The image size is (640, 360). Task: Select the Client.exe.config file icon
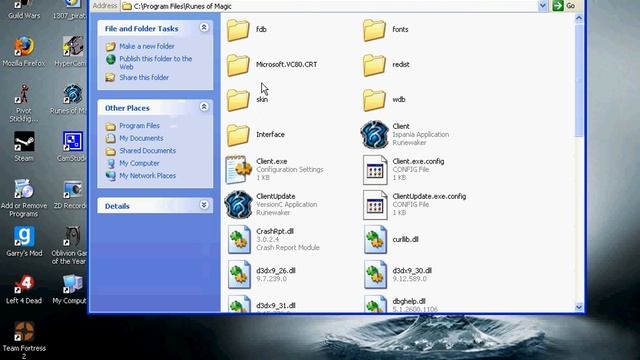click(x=375, y=170)
